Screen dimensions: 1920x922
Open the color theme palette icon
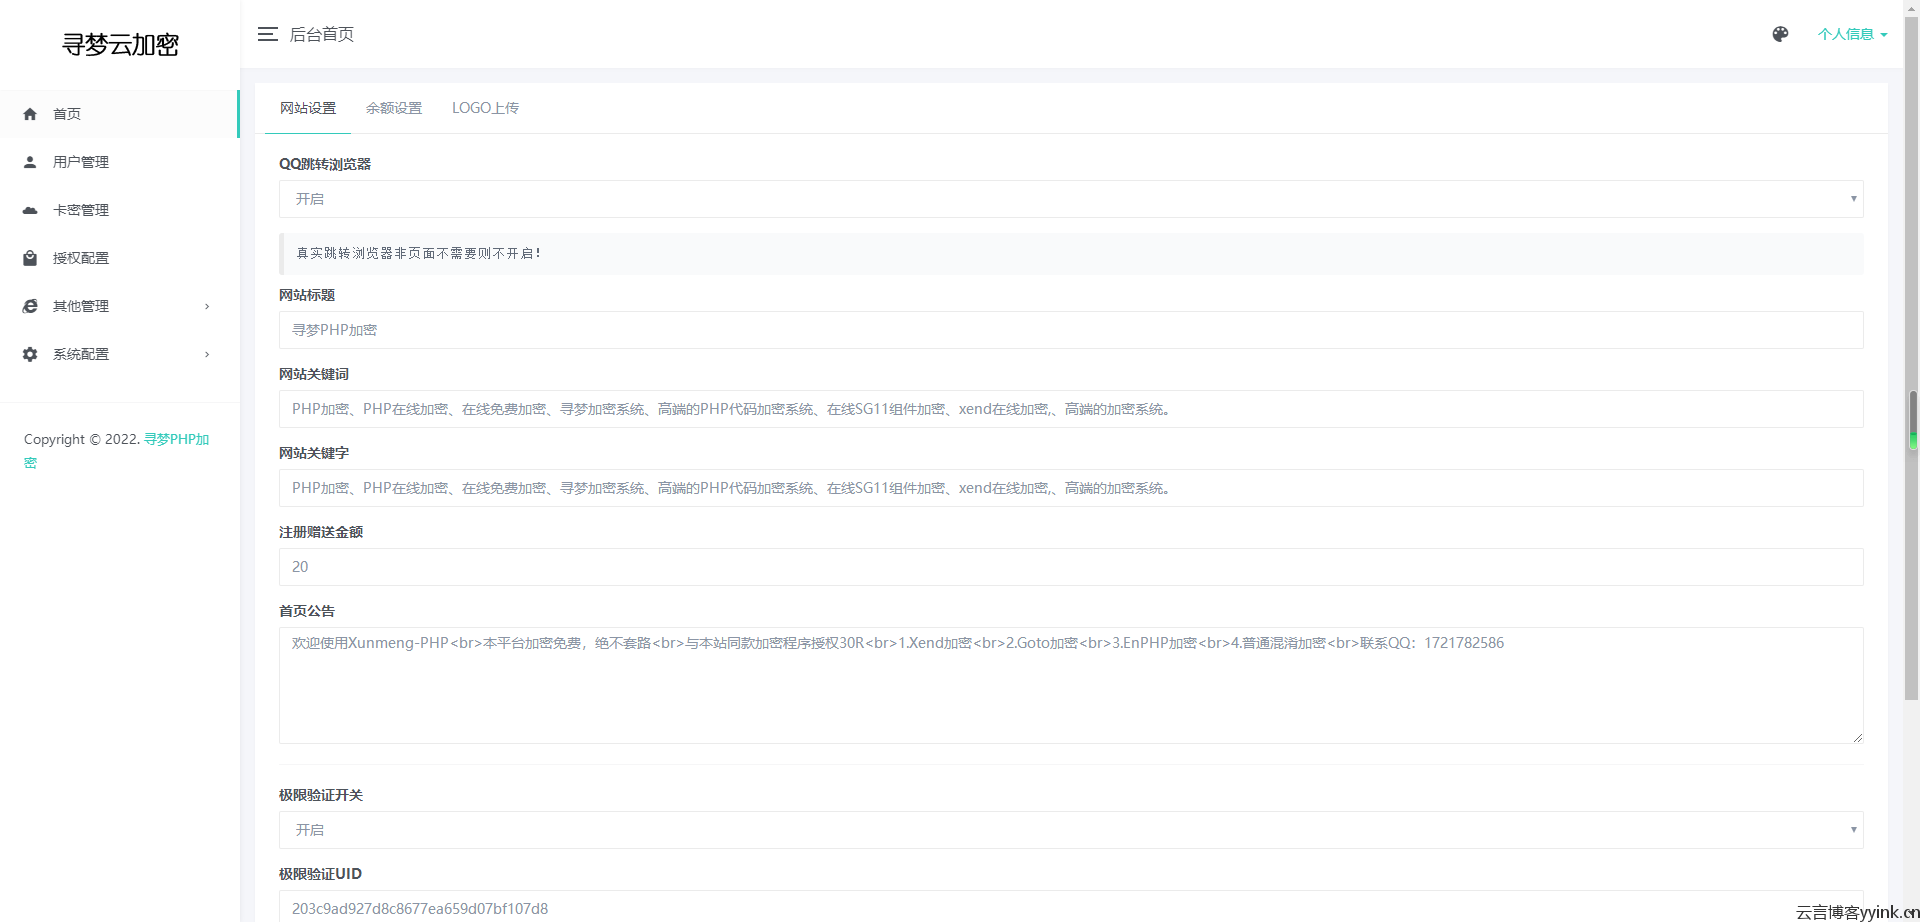click(1780, 34)
